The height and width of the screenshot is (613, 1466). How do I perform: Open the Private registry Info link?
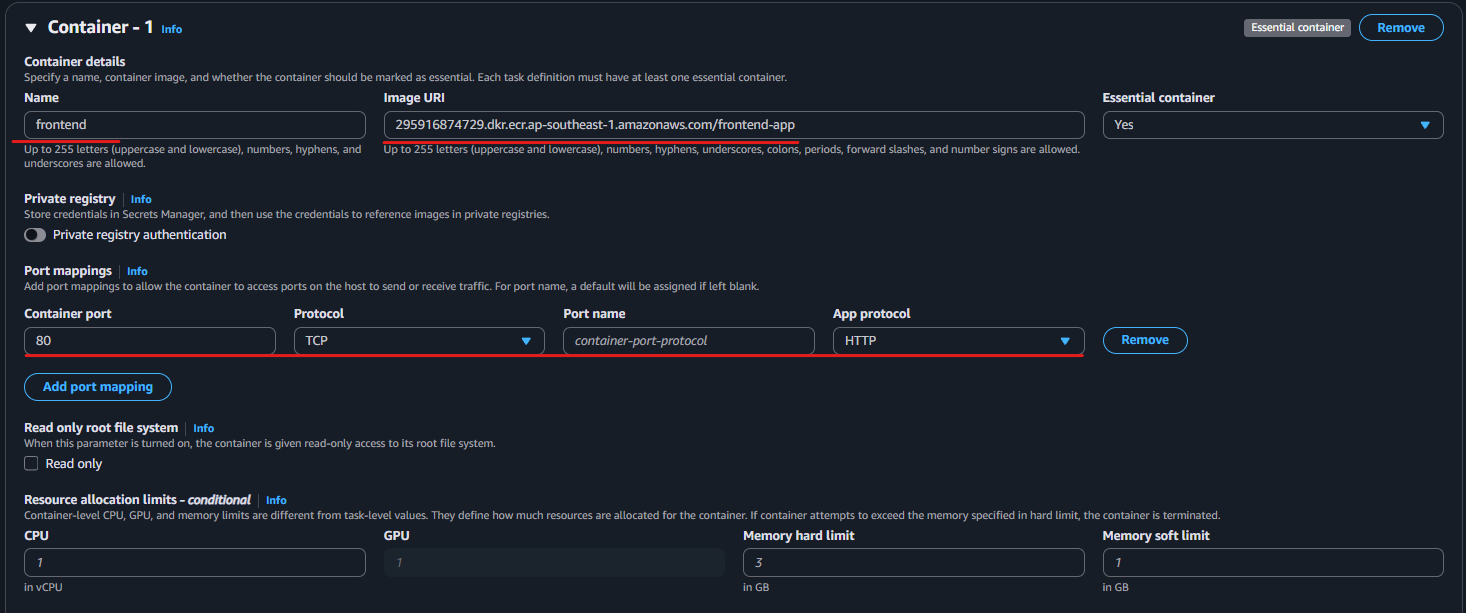point(140,198)
